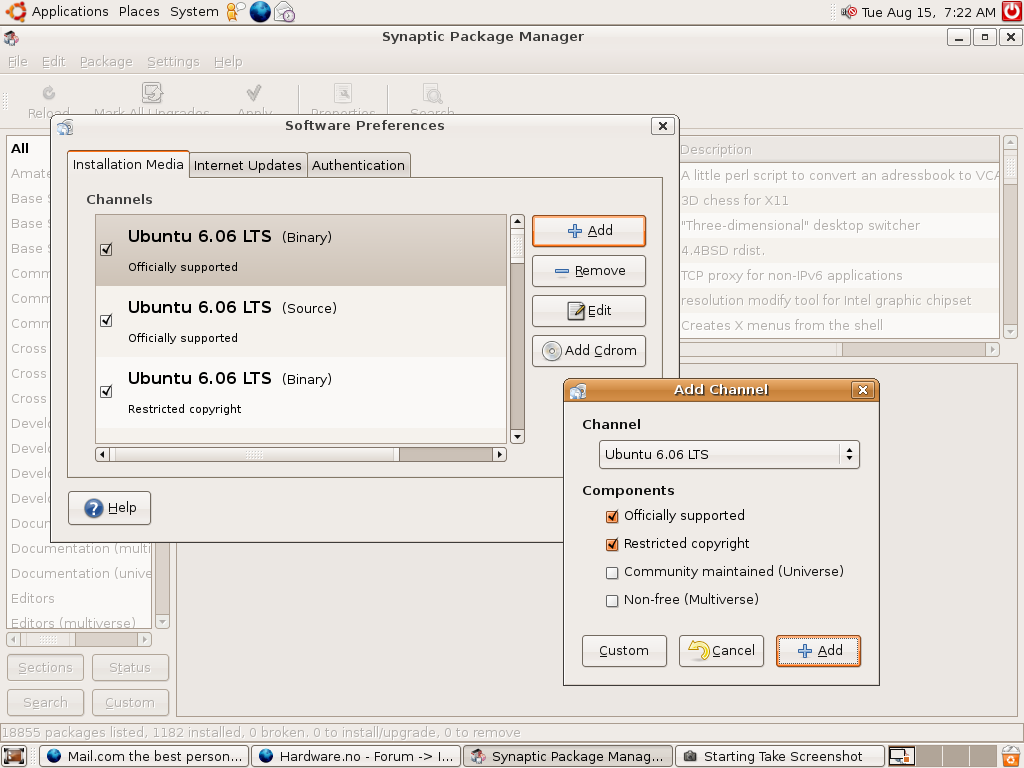Uncheck Ubuntu 6.06 LTS Source channel

click(x=106, y=321)
